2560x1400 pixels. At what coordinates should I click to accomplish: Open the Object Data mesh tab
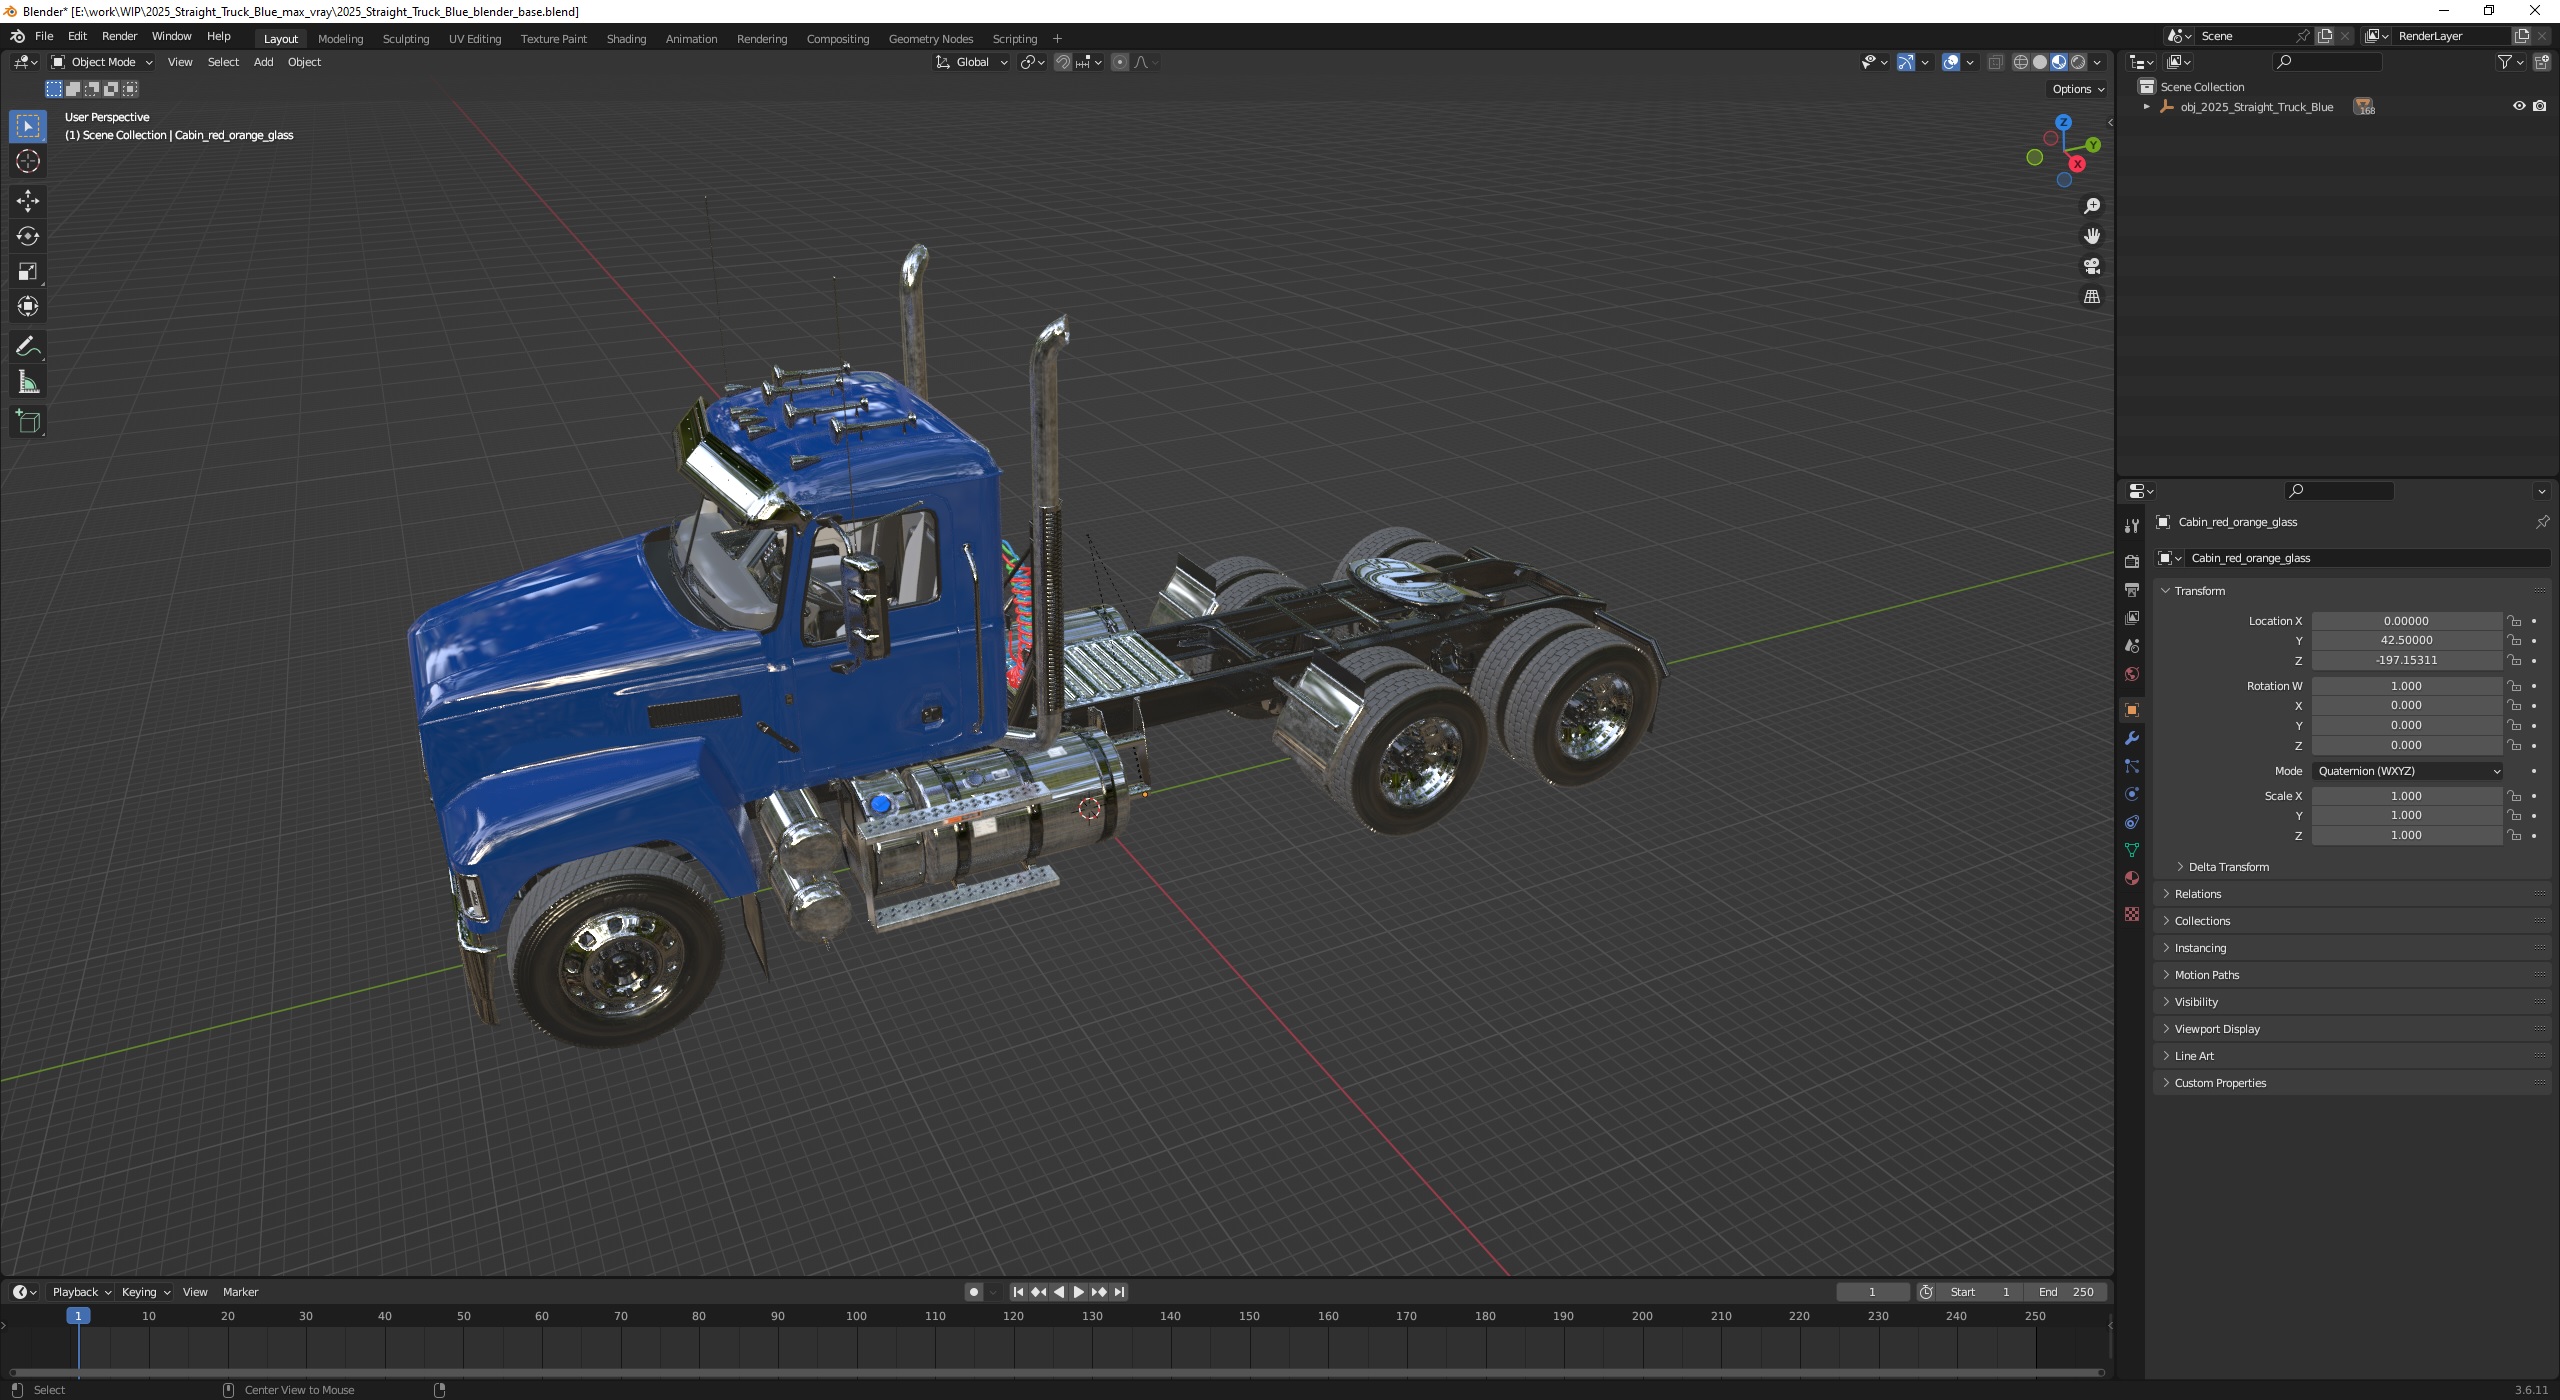2132,850
